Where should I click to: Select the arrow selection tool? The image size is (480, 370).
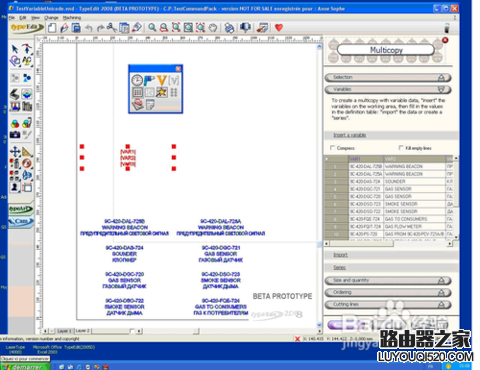15,49
